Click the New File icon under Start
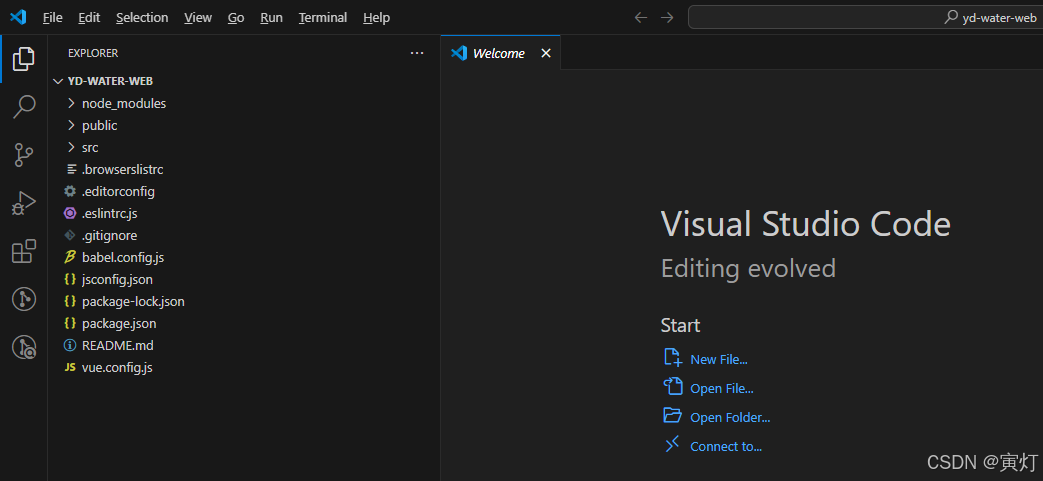This screenshot has width=1043, height=481. [x=673, y=357]
